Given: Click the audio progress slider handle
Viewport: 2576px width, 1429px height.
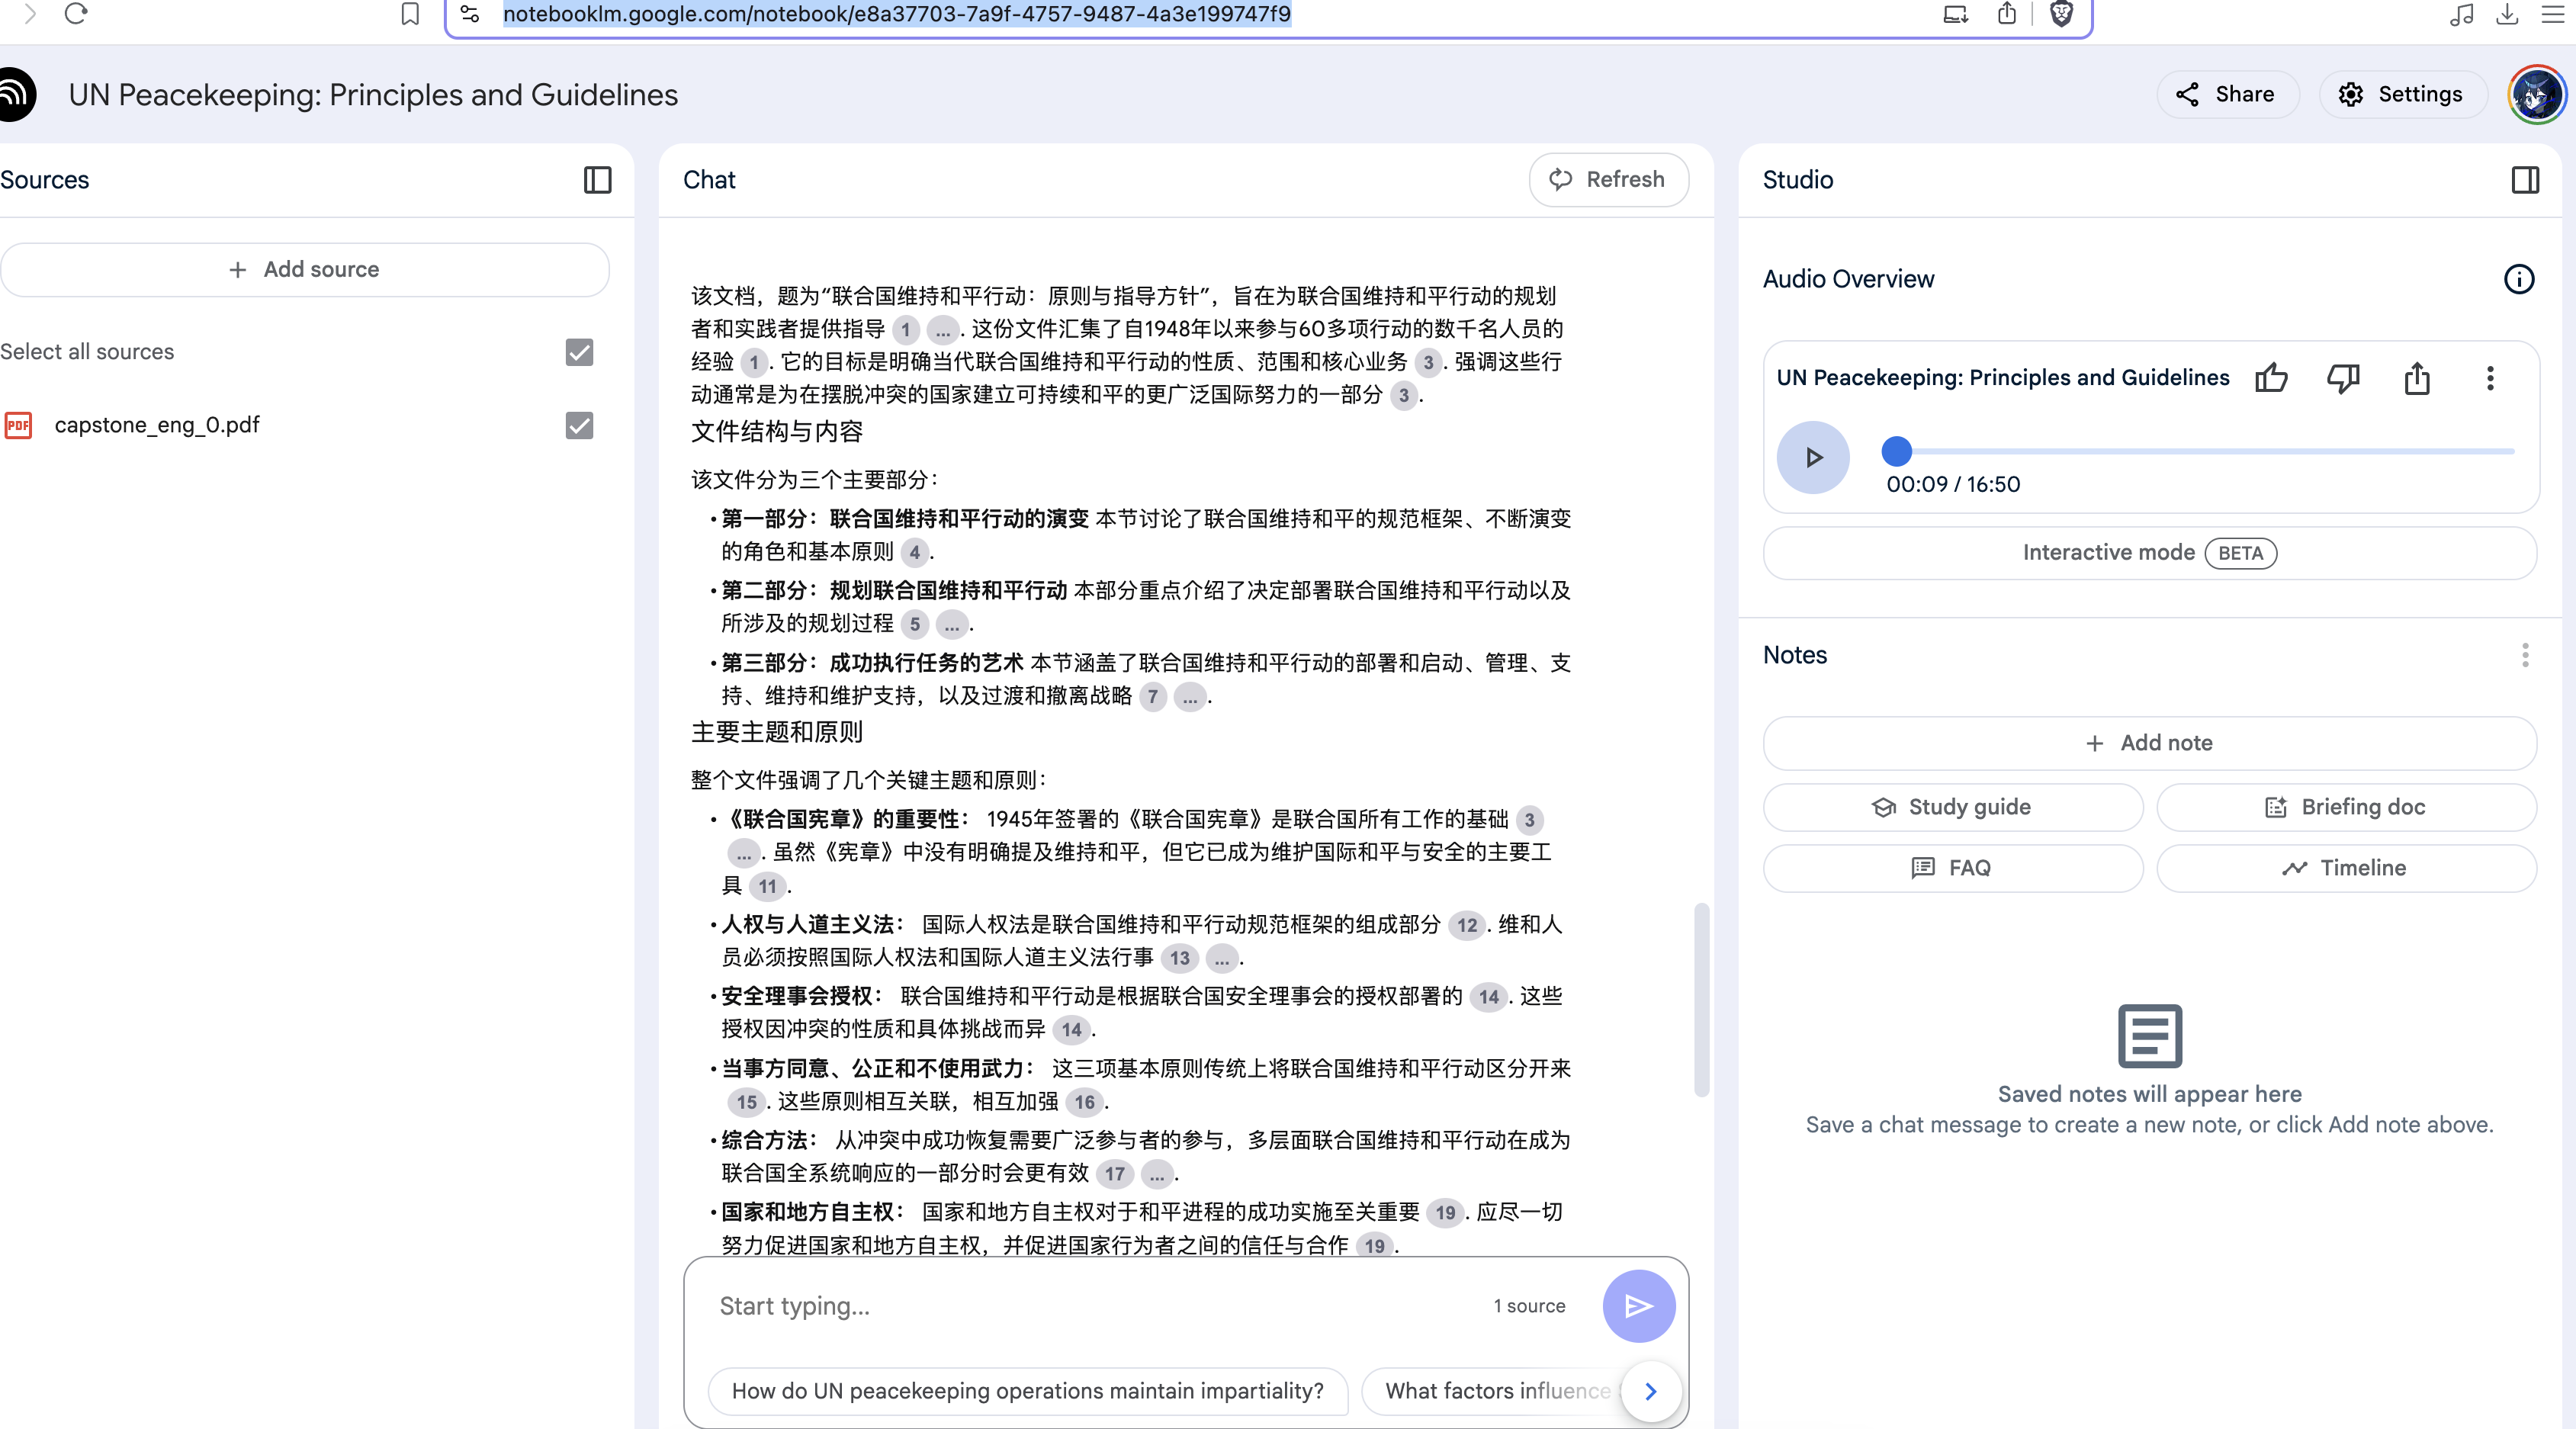Looking at the screenshot, I should point(1896,452).
